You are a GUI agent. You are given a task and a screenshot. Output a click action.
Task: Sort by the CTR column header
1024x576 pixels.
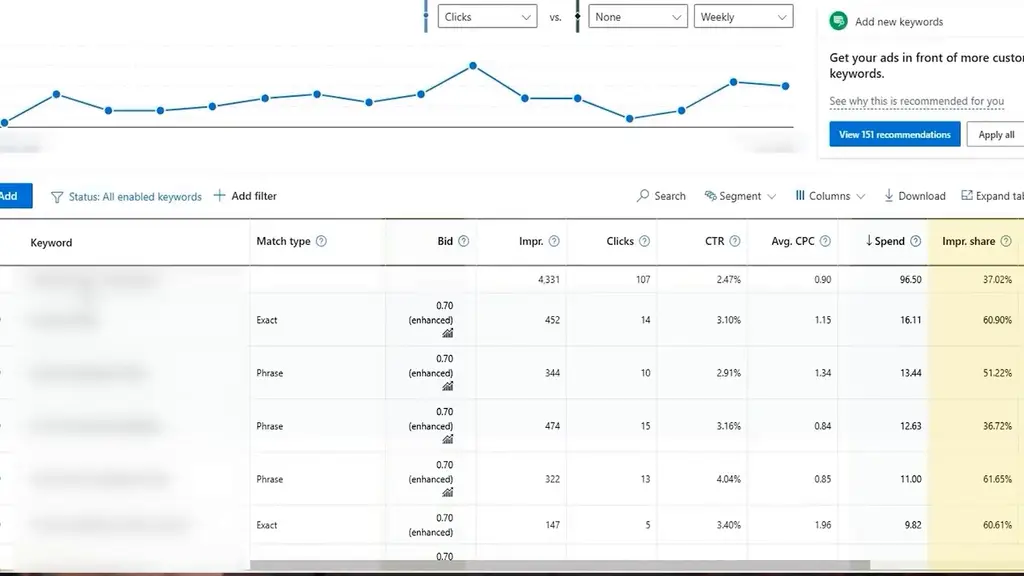pyautogui.click(x=714, y=241)
